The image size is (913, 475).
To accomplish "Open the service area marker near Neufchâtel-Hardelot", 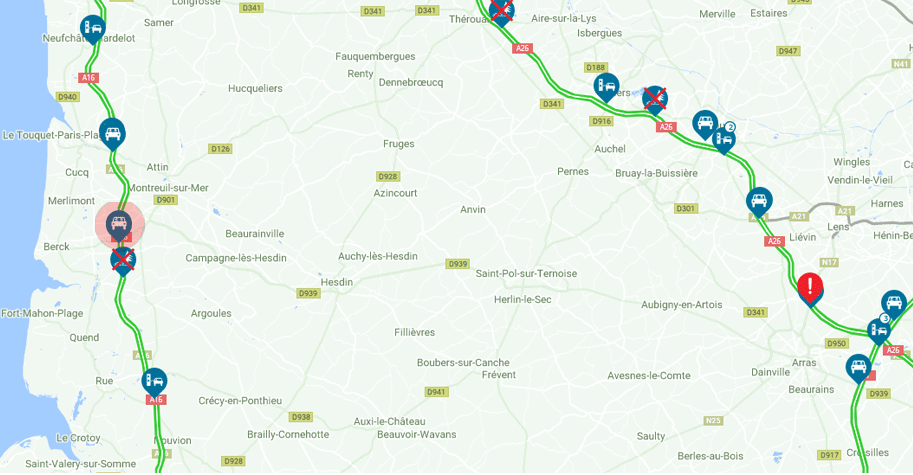I will [x=93, y=28].
